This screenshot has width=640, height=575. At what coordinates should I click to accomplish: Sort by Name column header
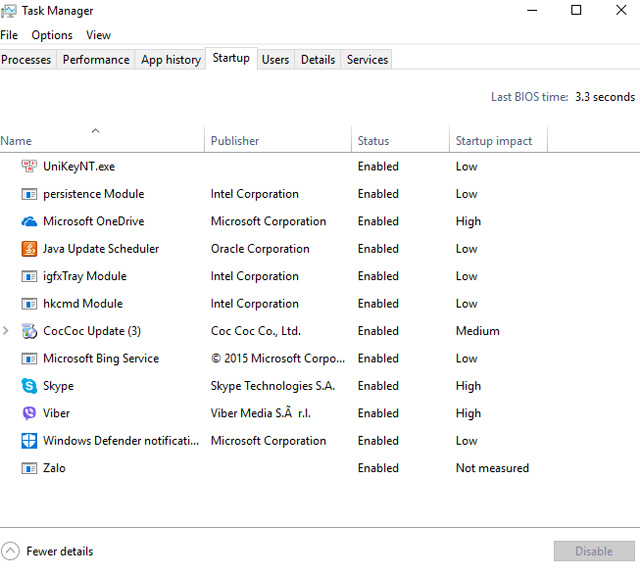tap(16, 141)
